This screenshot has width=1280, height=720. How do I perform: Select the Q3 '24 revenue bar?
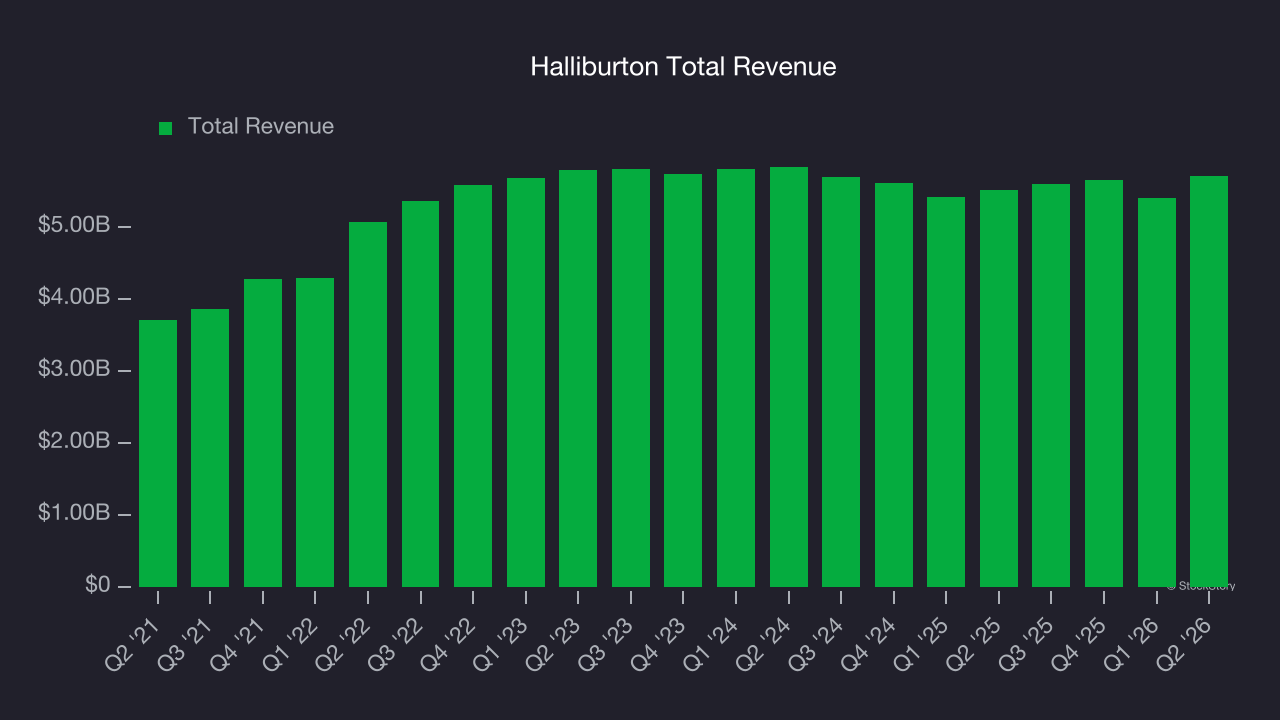pyautogui.click(x=841, y=382)
